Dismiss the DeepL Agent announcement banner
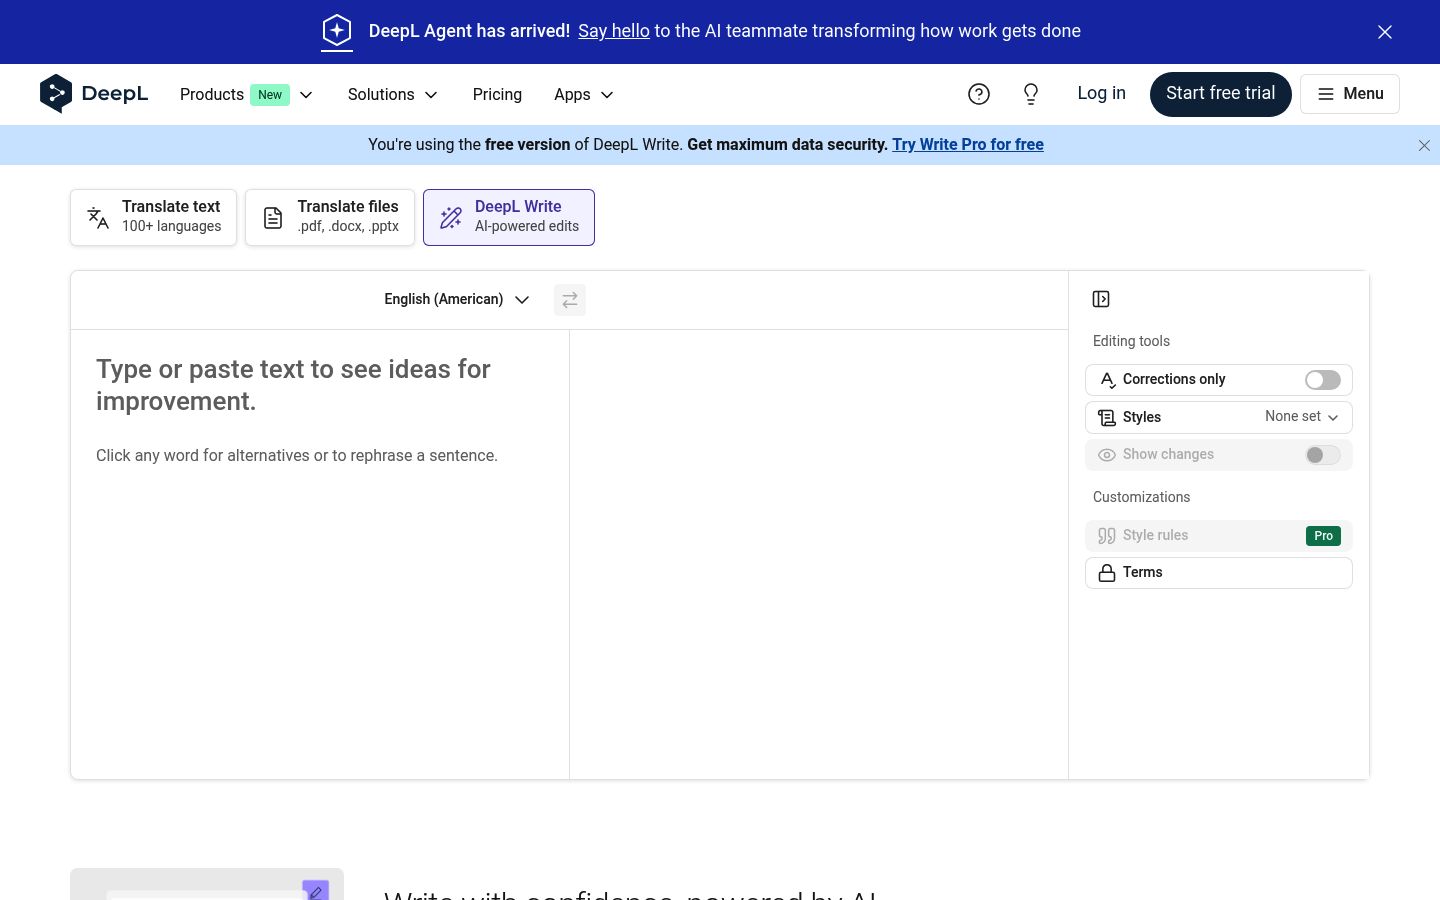The width and height of the screenshot is (1440, 900). (1385, 32)
